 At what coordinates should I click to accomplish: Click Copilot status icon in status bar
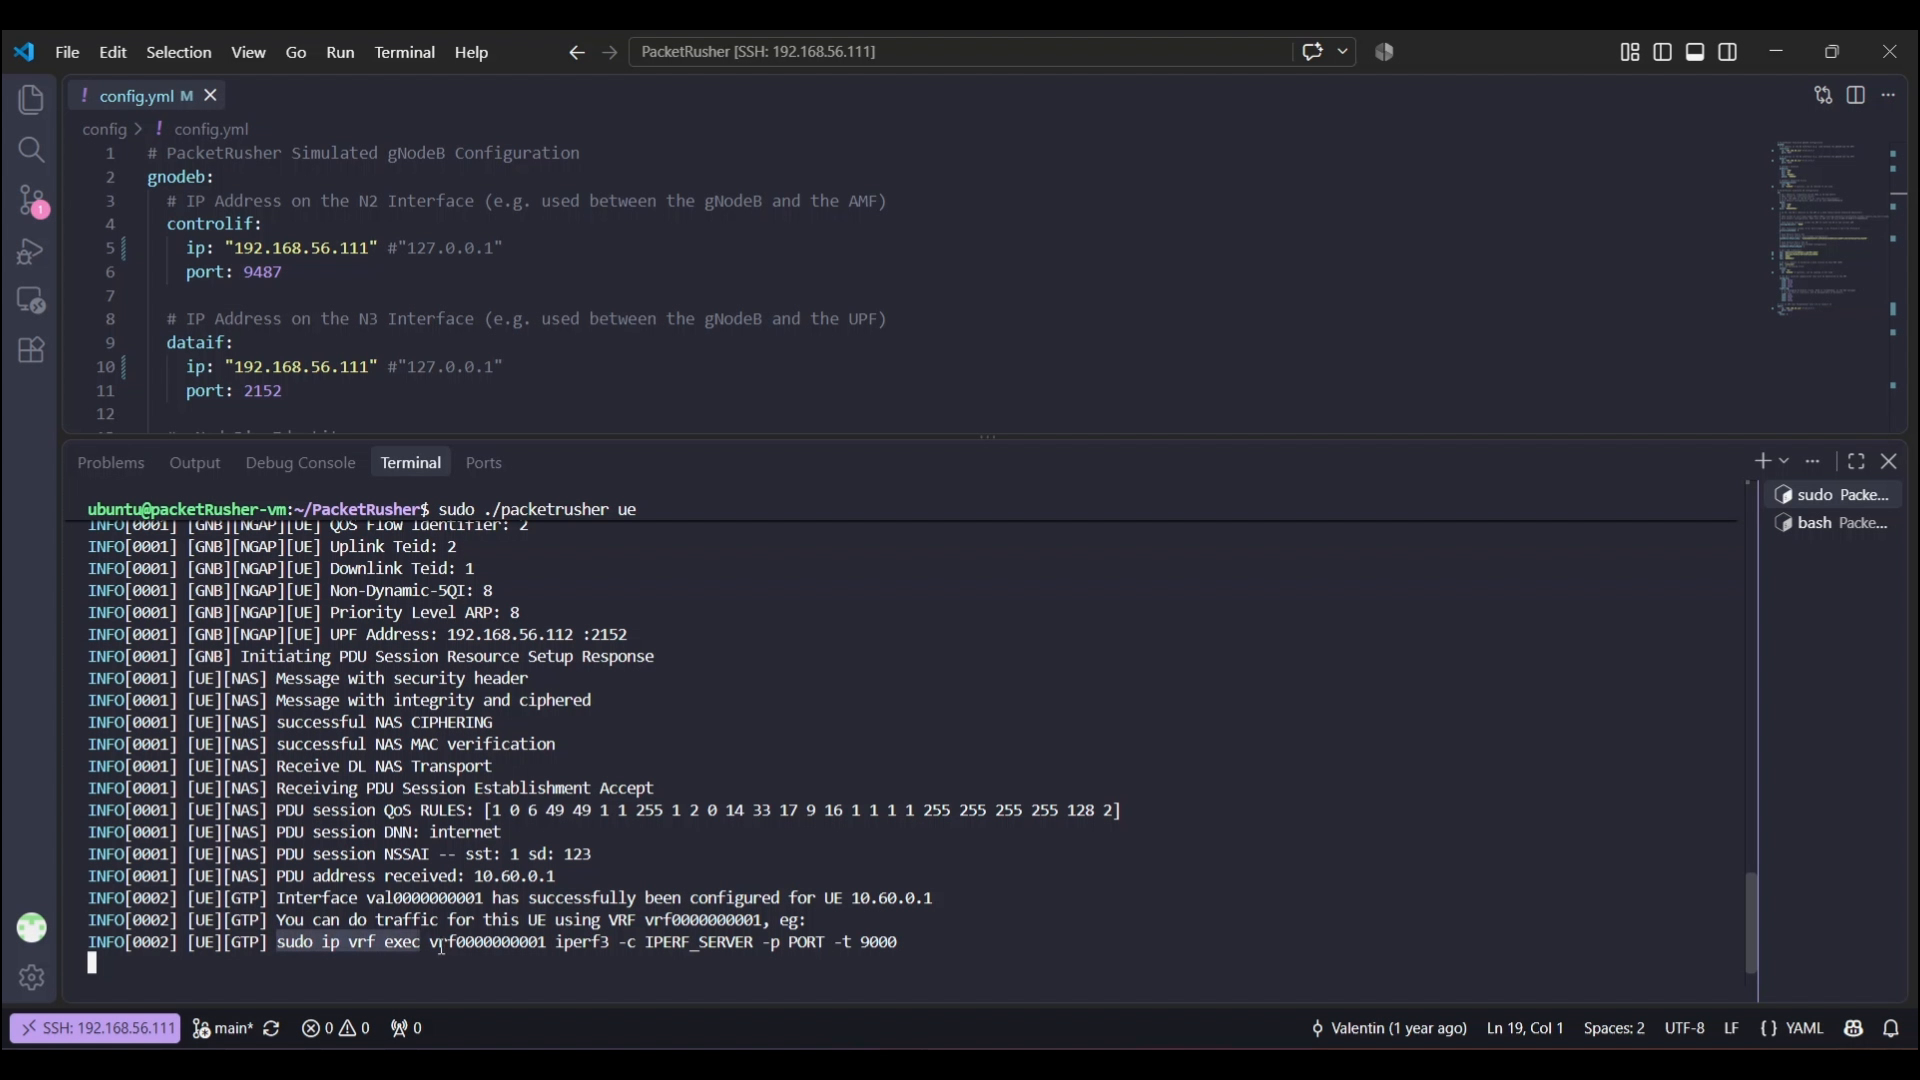pyautogui.click(x=1854, y=1028)
